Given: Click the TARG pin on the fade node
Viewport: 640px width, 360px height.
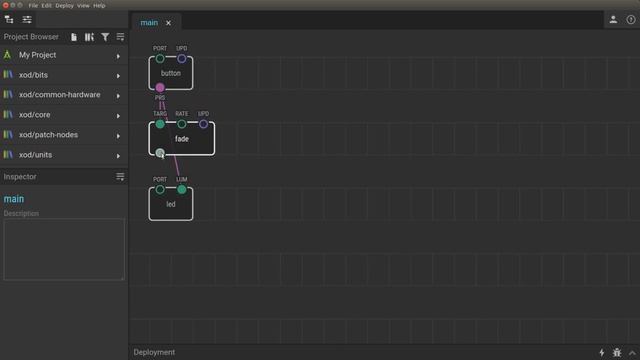Looking at the screenshot, I should pos(160,124).
